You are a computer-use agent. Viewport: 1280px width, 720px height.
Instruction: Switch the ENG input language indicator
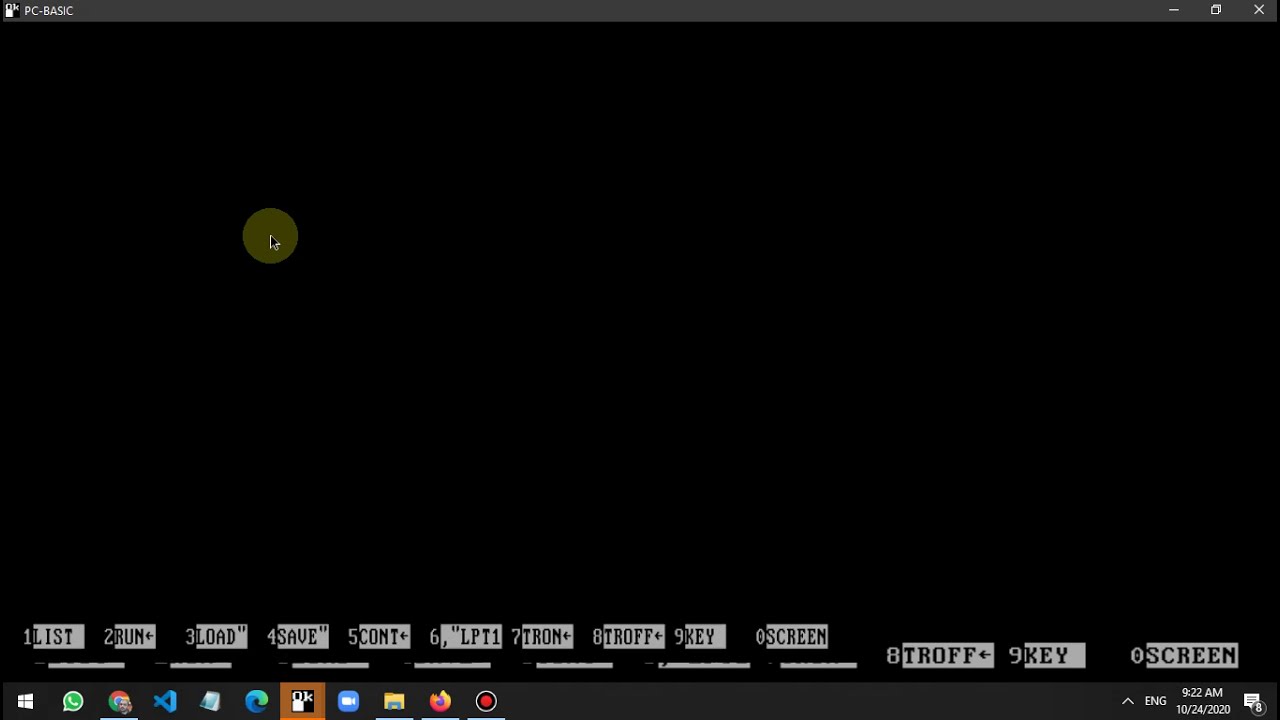click(1156, 701)
